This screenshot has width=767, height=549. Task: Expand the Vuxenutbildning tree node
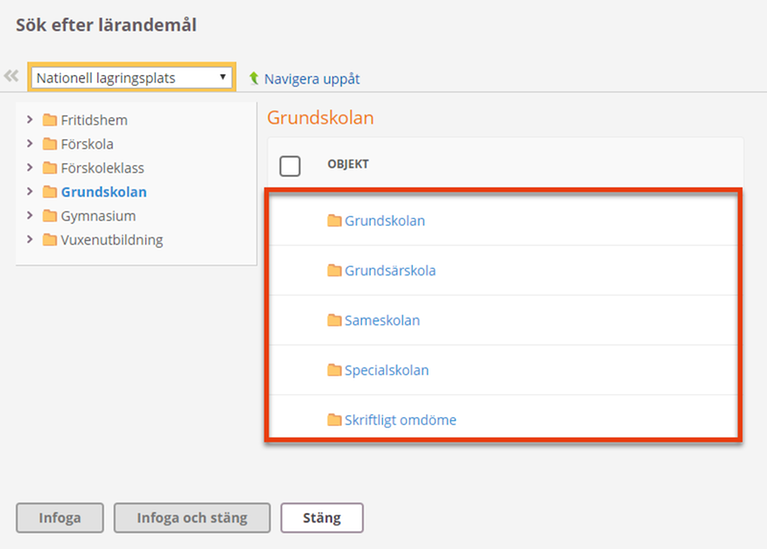[x=30, y=239]
